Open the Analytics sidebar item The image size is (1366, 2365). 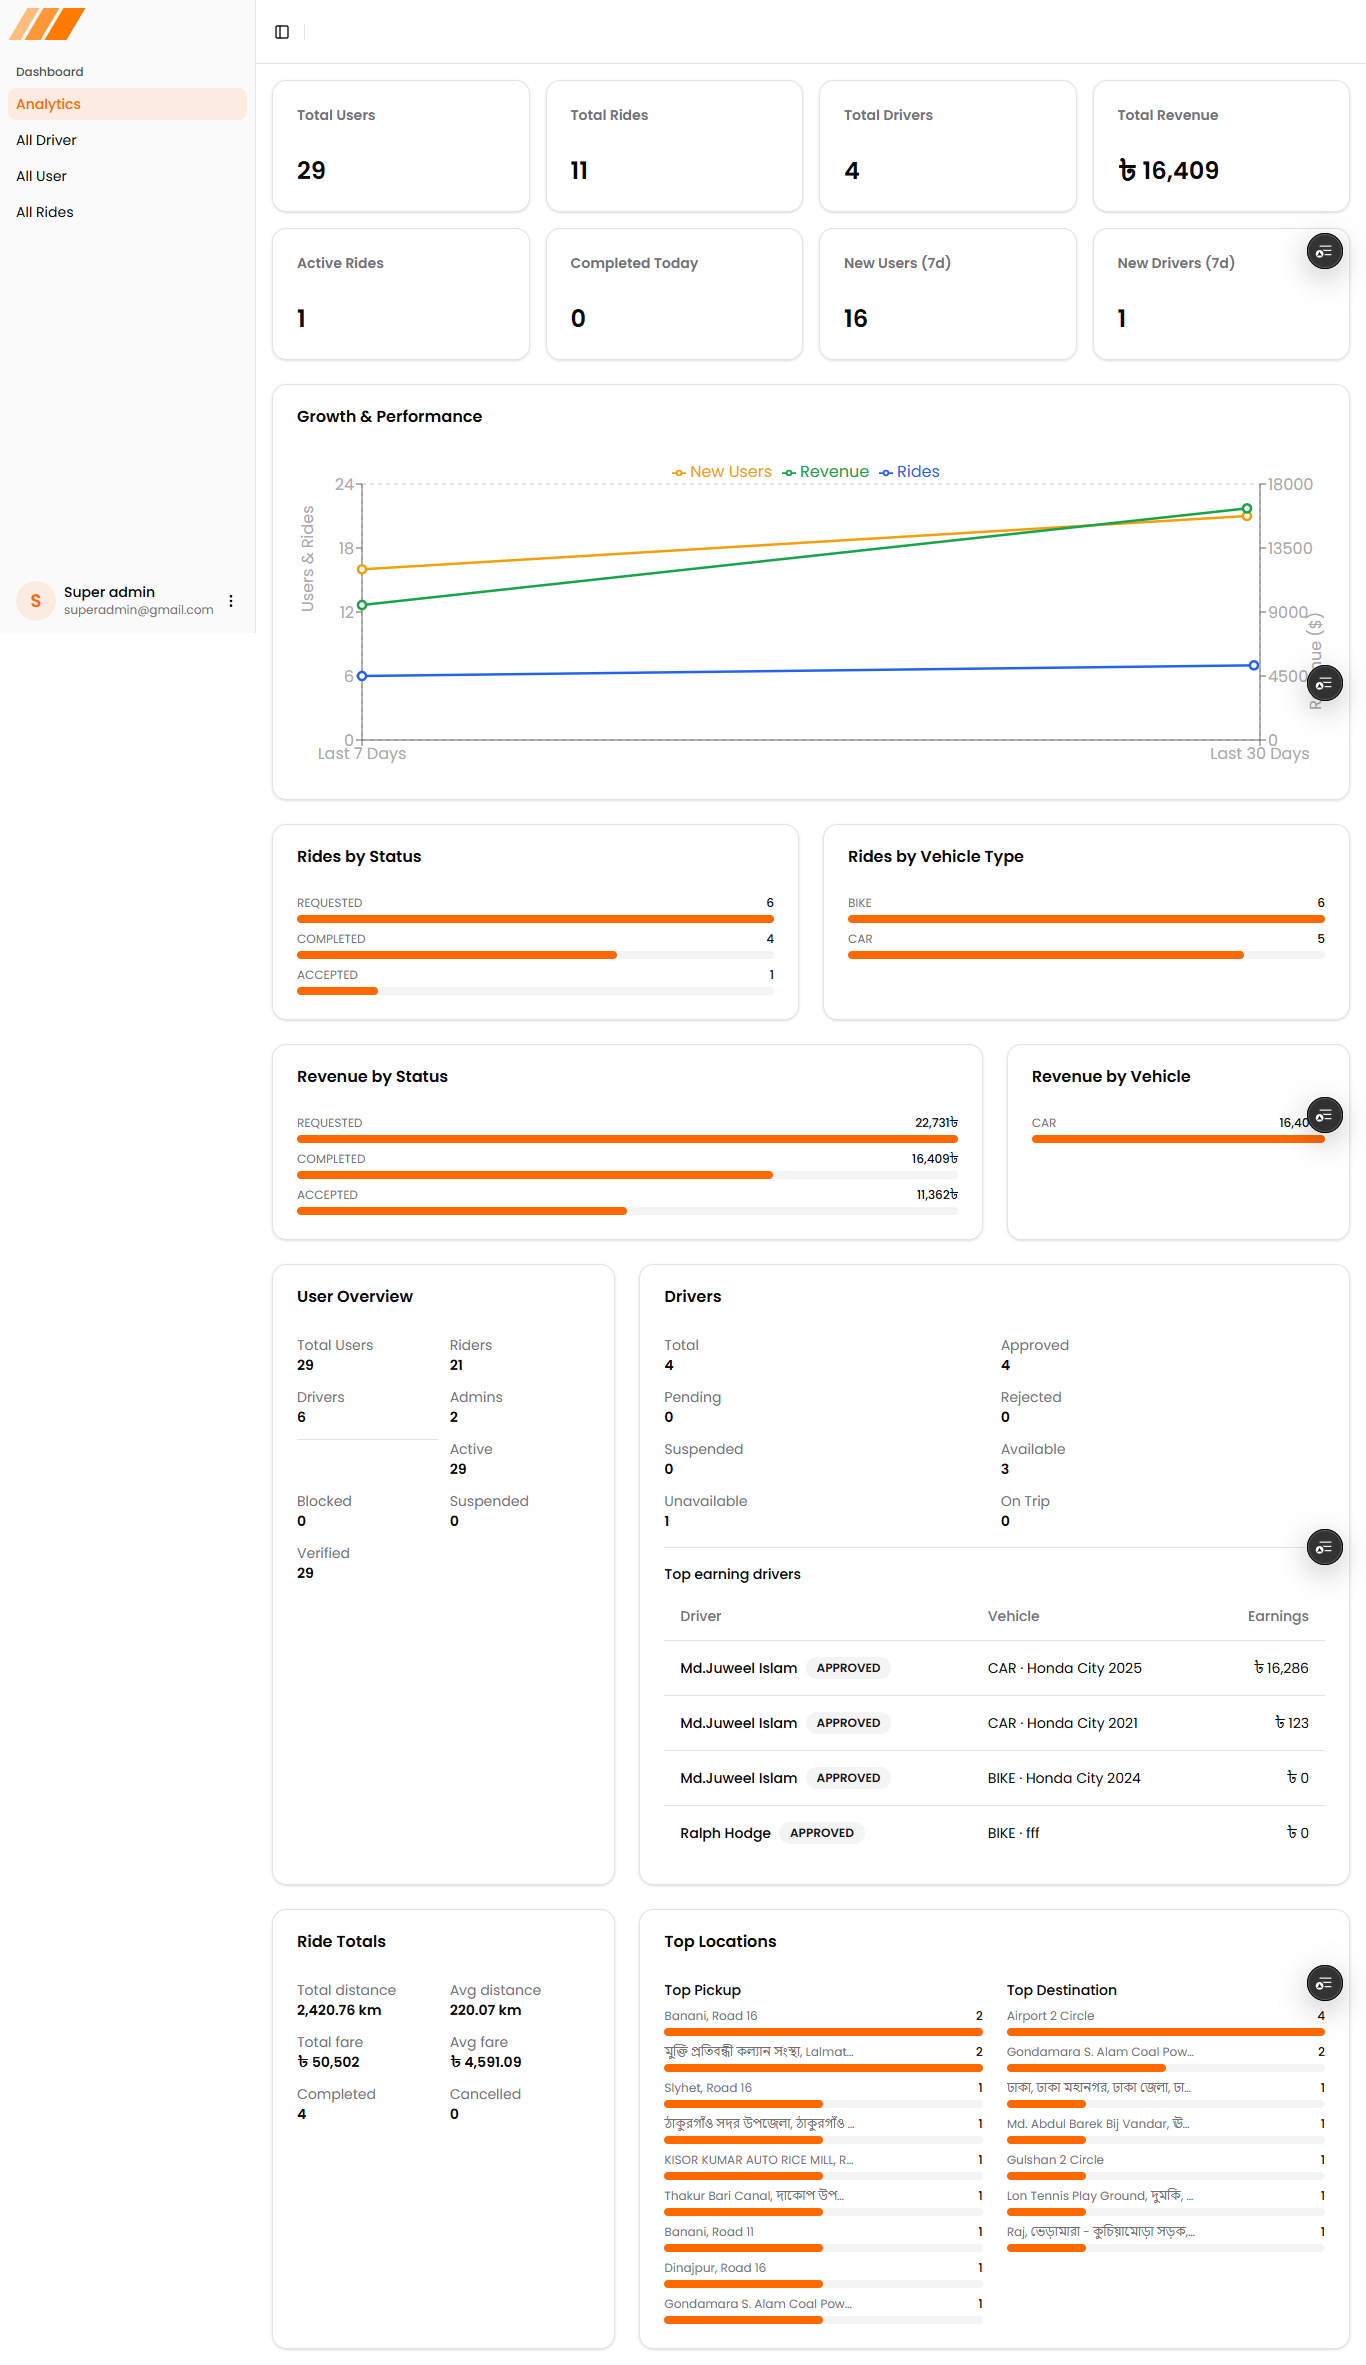[x=127, y=104]
